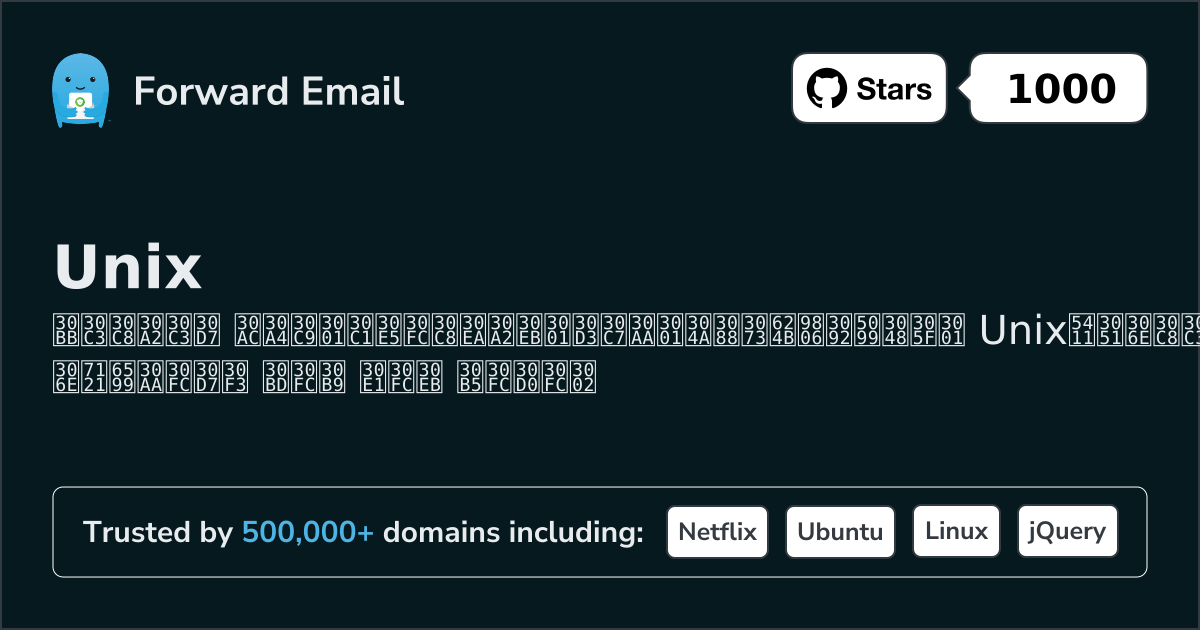This screenshot has height=630, width=1200.
Task: Click the blue 500,000+ number
Action: tap(308, 533)
